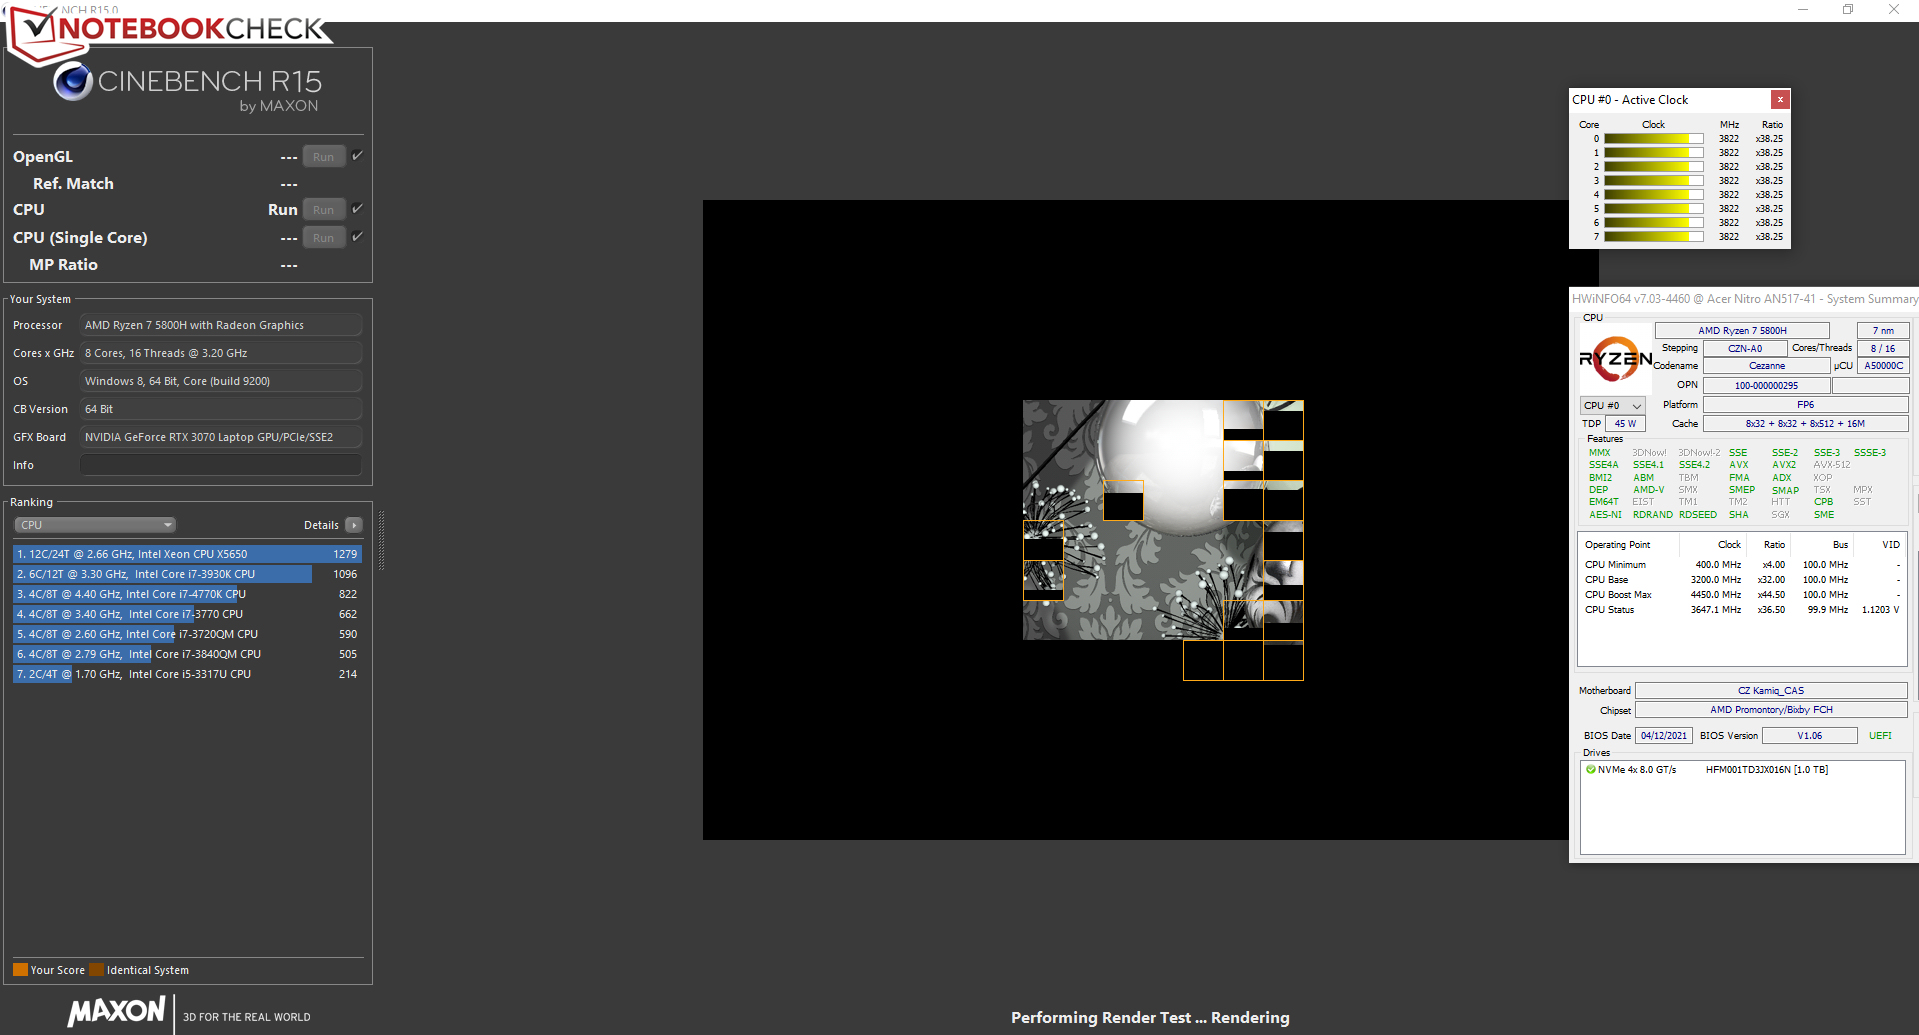Click the Core 7 clock bar in Active Clock
Image resolution: width=1919 pixels, height=1035 pixels.
coord(1653,237)
